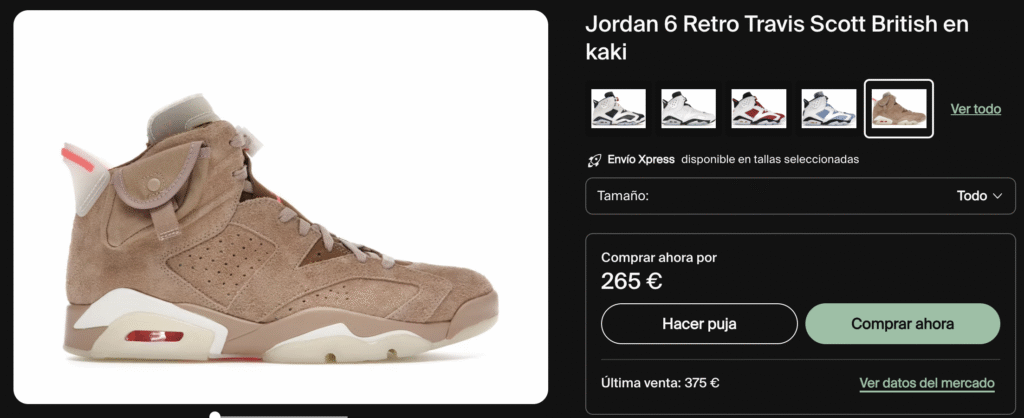Expand the Tamaño size dropdown
Viewport: 1024px width, 418px height.
(x=800, y=196)
